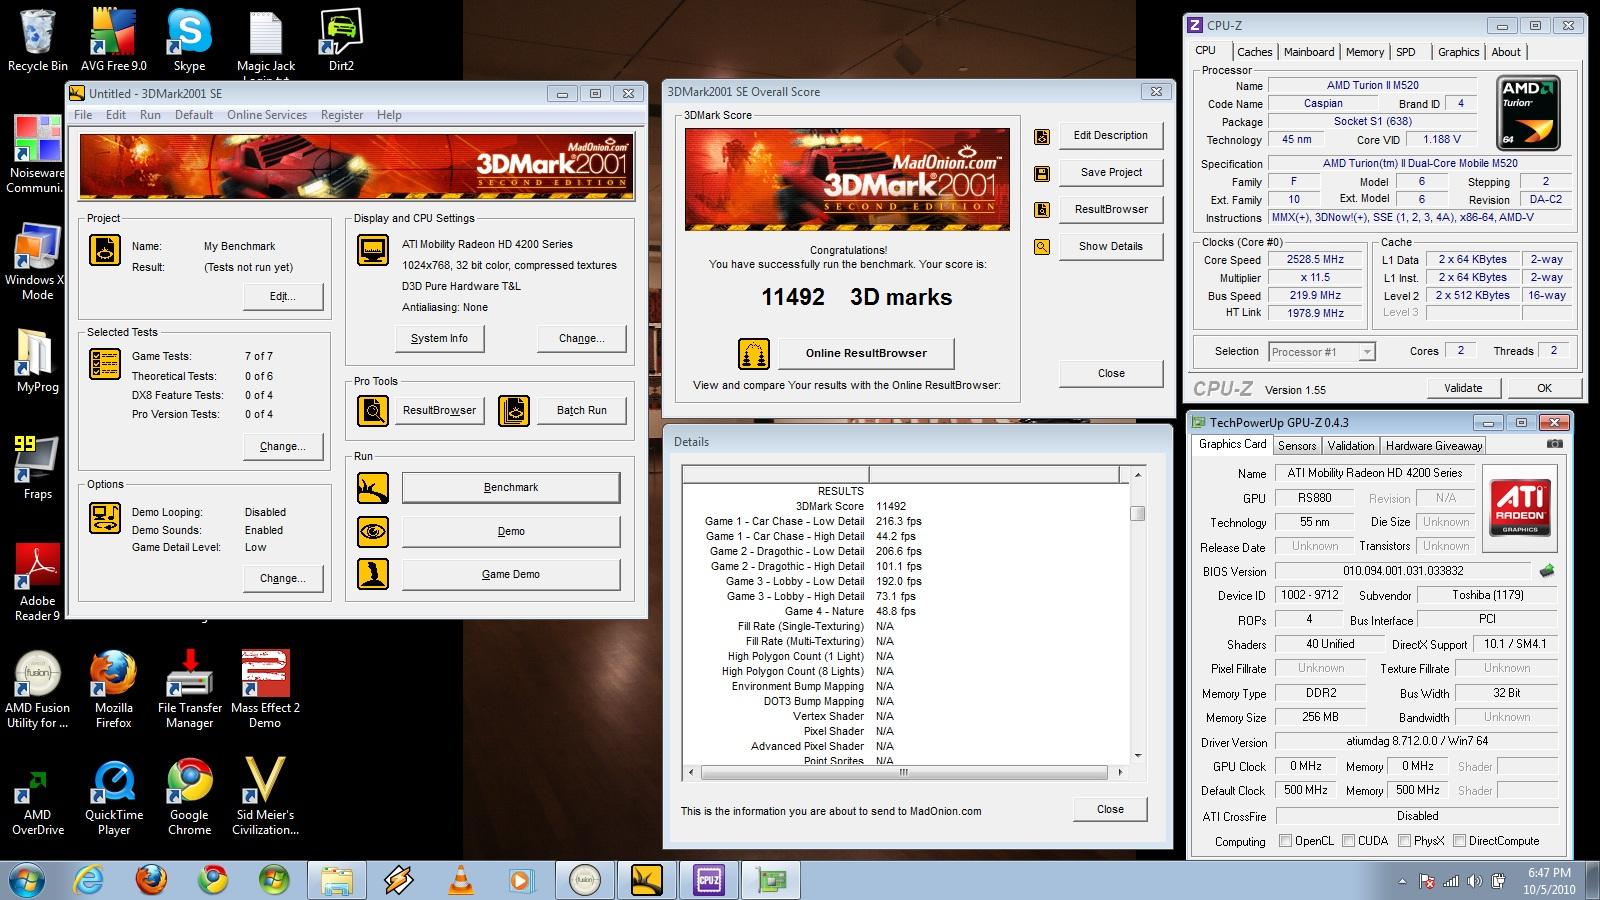1600x900 pixels.
Task: Click the Batch Run icon in Pro Tools
Action: click(514, 410)
